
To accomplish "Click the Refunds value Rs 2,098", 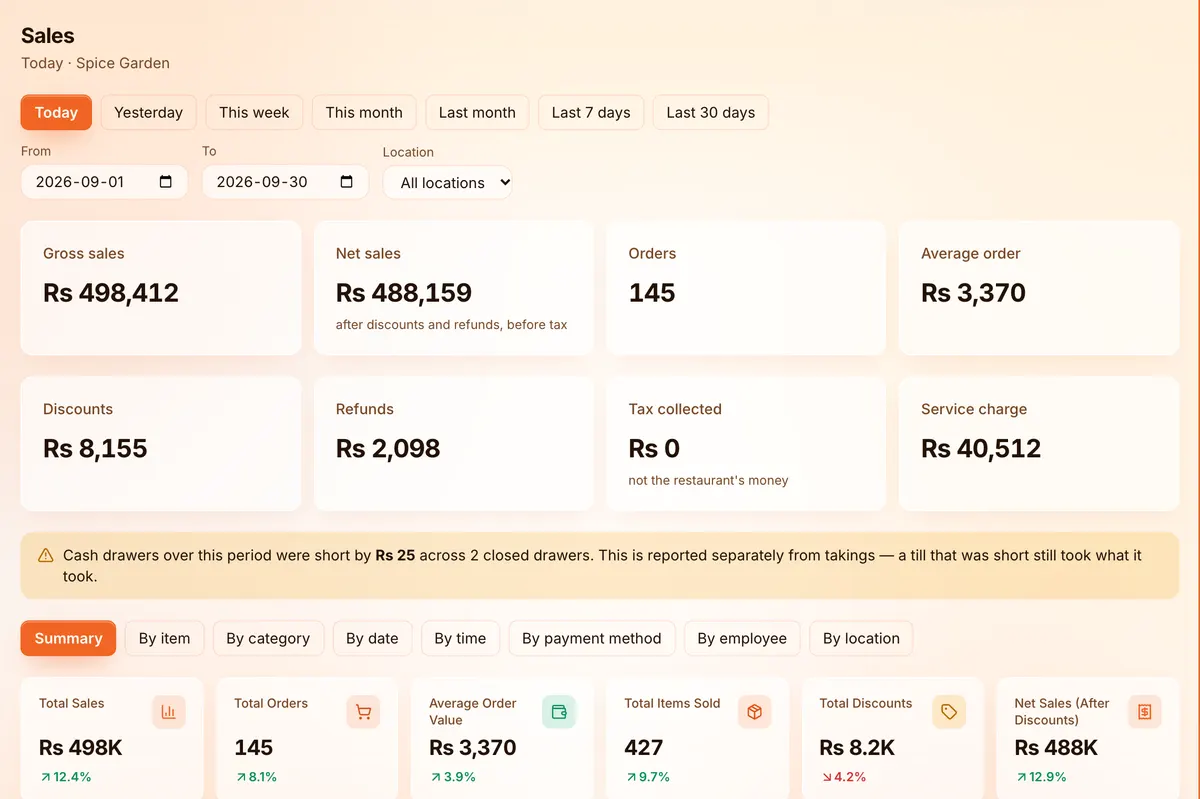I will point(388,449).
